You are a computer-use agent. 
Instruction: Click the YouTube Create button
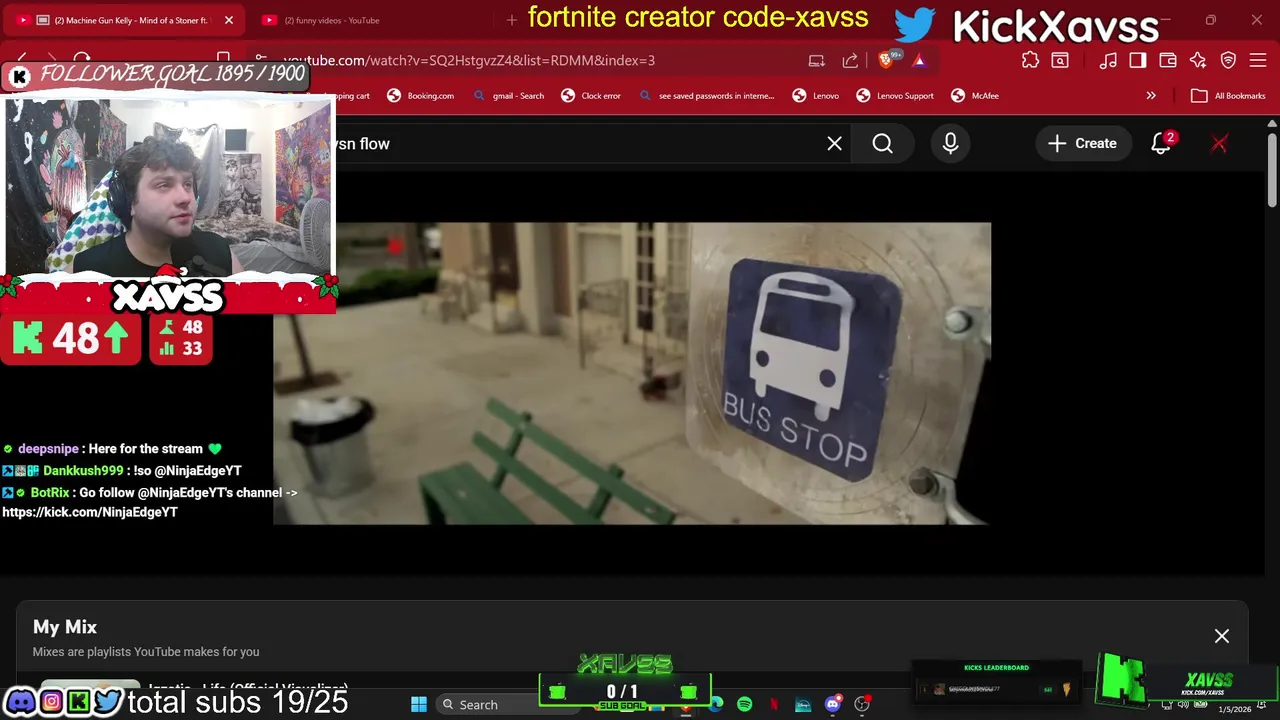1082,144
